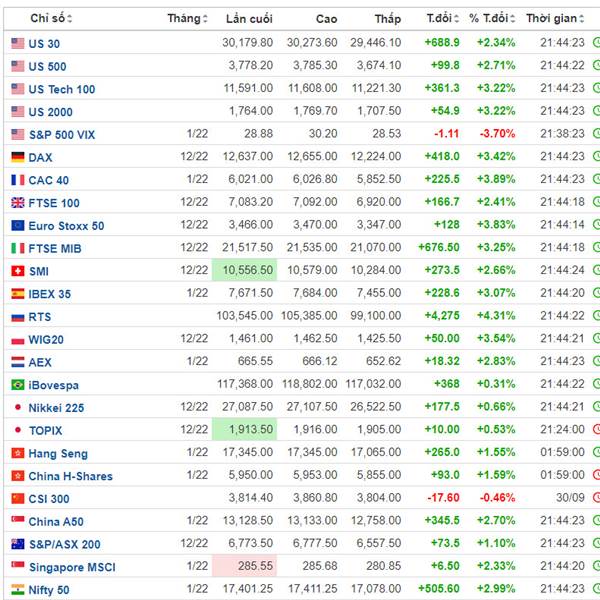The image size is (600, 600).
Task: Click the UK flag next to FTSE 100
Action: (x=18, y=202)
